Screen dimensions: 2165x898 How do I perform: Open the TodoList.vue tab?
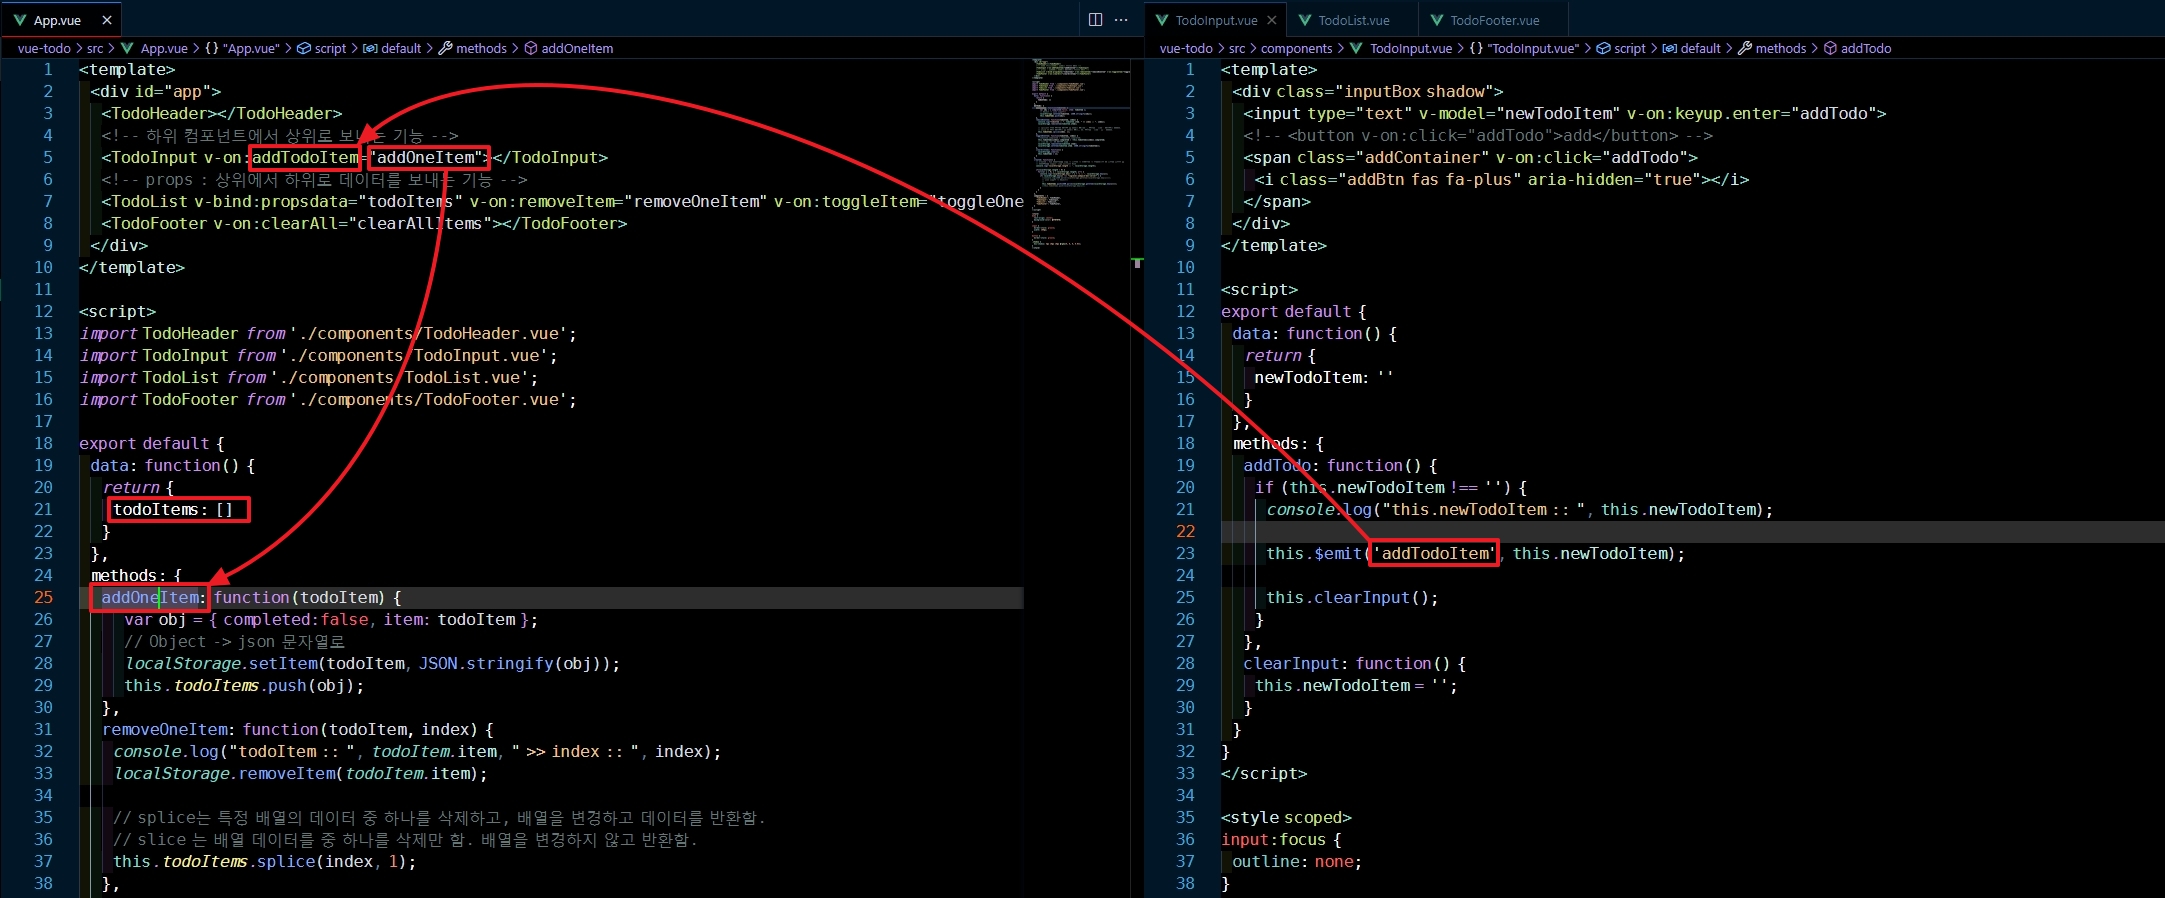pos(1354,20)
